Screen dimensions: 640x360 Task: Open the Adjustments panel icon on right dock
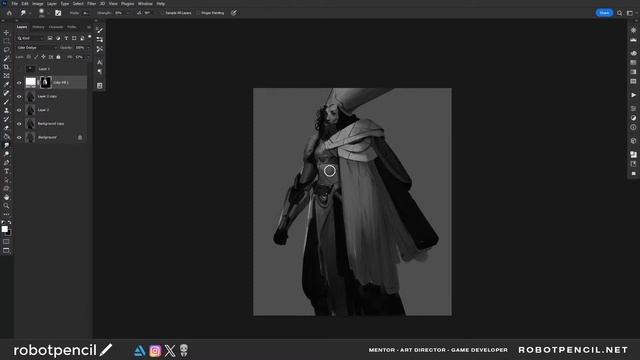point(633,118)
